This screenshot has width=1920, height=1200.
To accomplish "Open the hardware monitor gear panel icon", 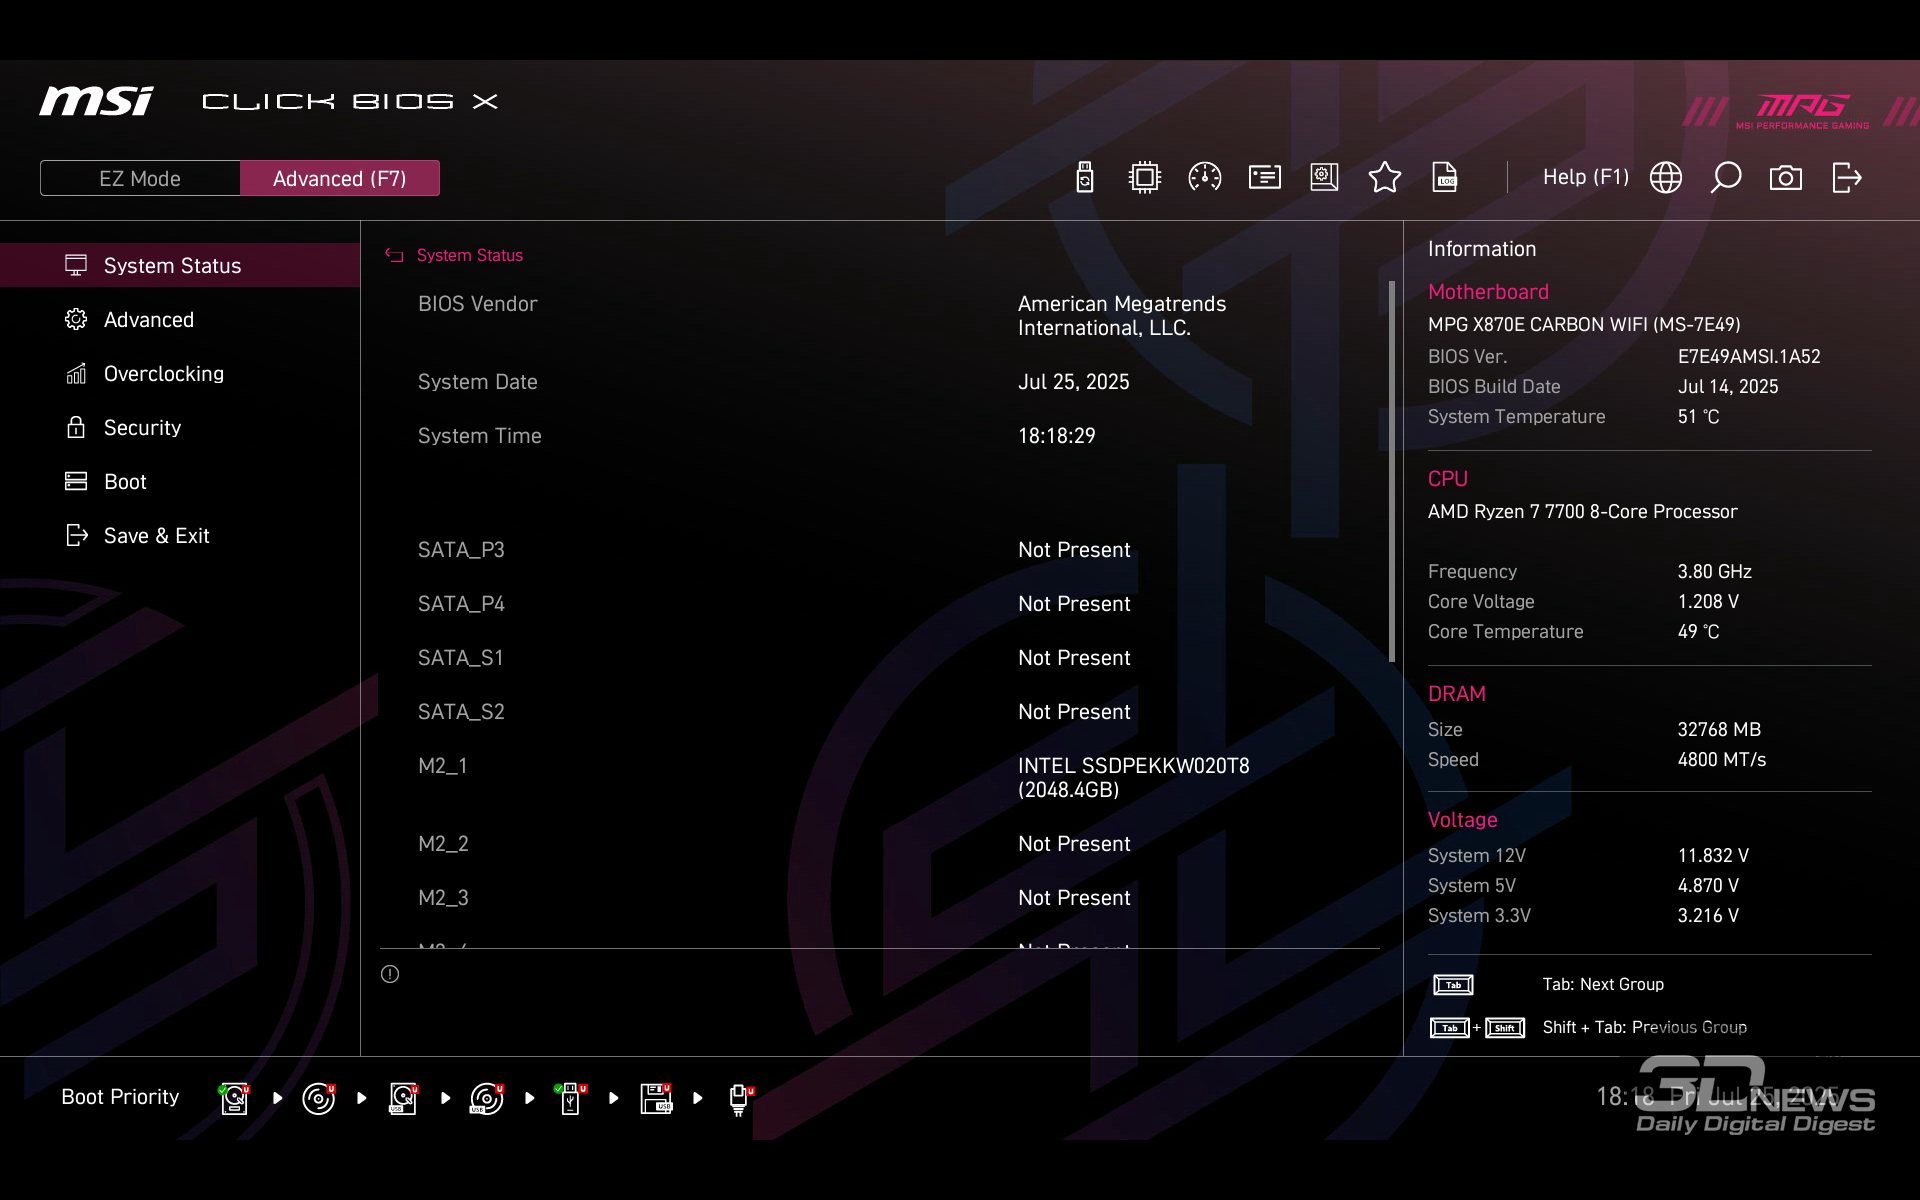I will pos(1325,178).
